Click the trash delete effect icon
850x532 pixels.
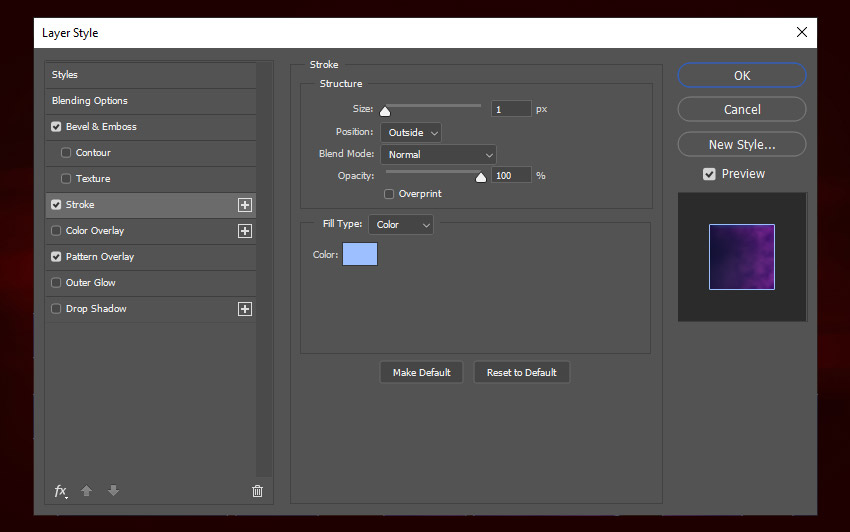(x=257, y=491)
